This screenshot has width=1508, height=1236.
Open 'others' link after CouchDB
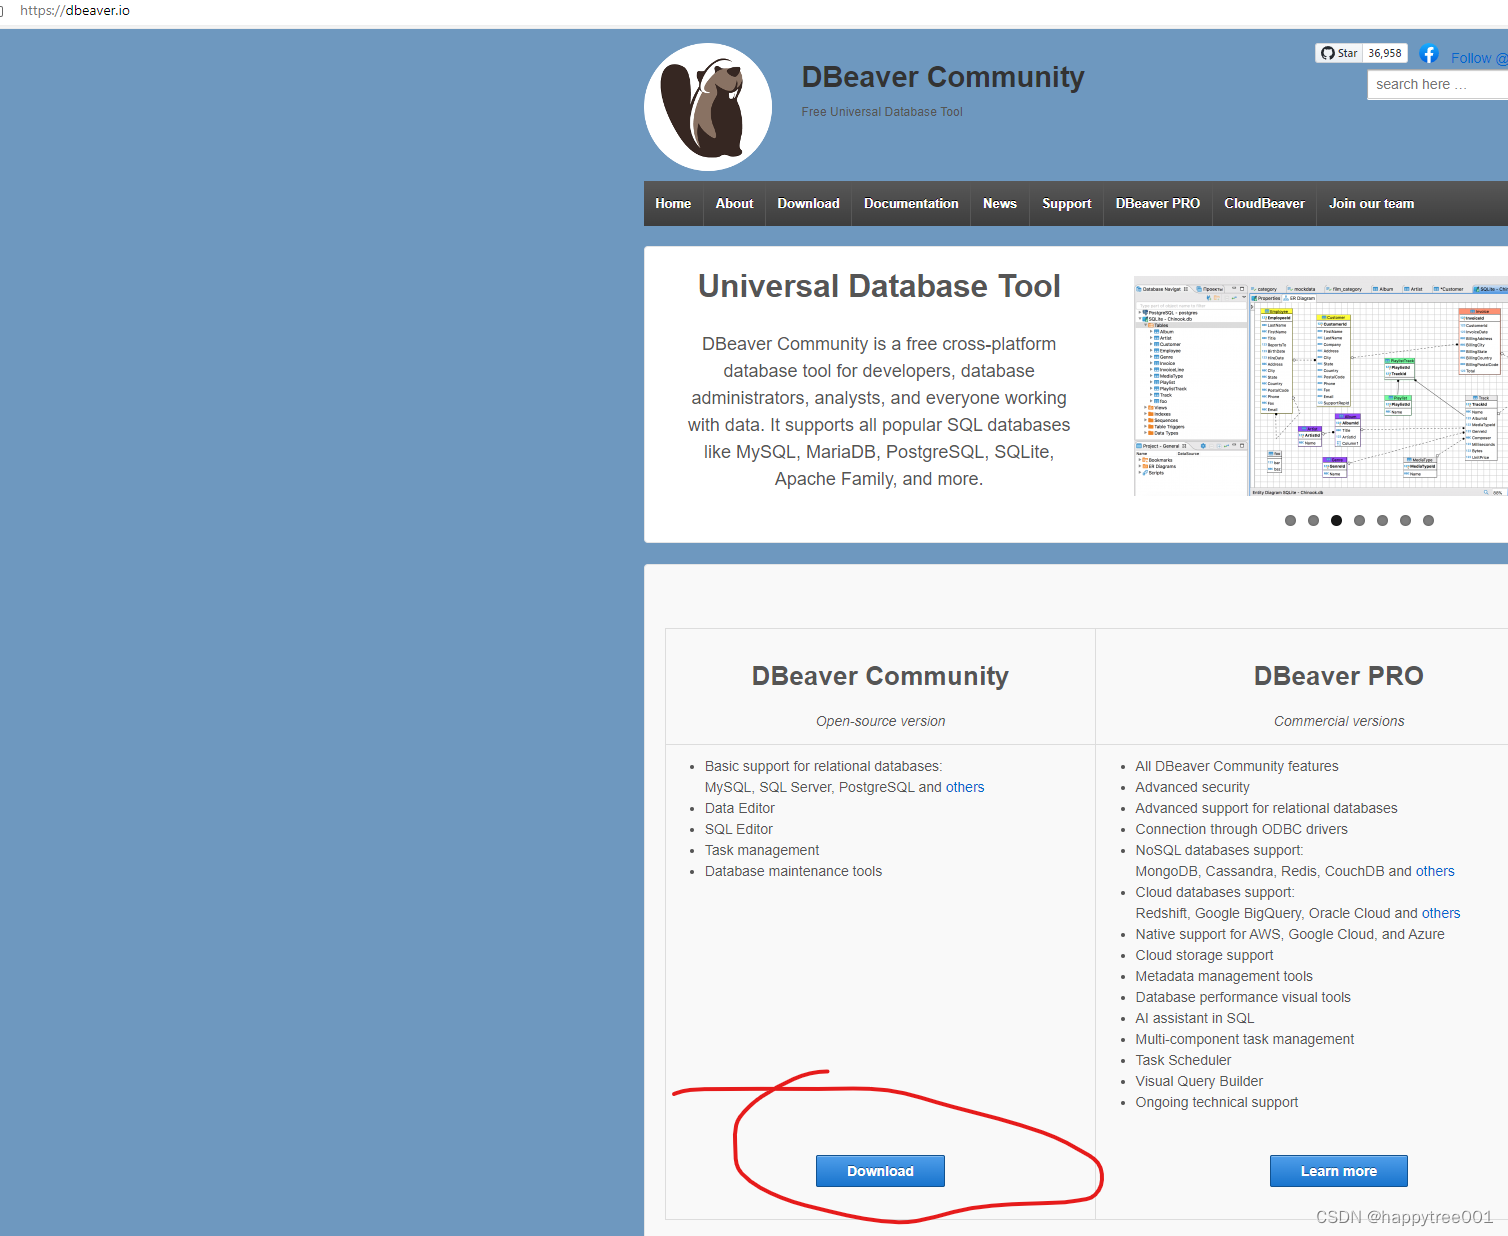pyautogui.click(x=1435, y=871)
